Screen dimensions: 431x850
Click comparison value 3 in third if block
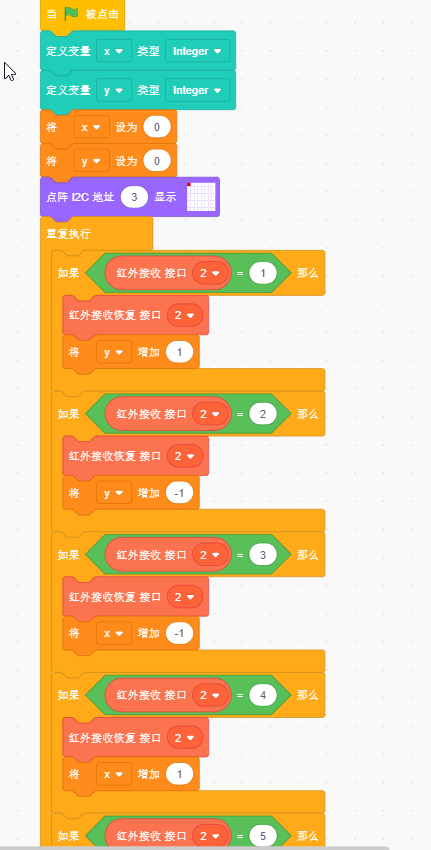(263, 555)
